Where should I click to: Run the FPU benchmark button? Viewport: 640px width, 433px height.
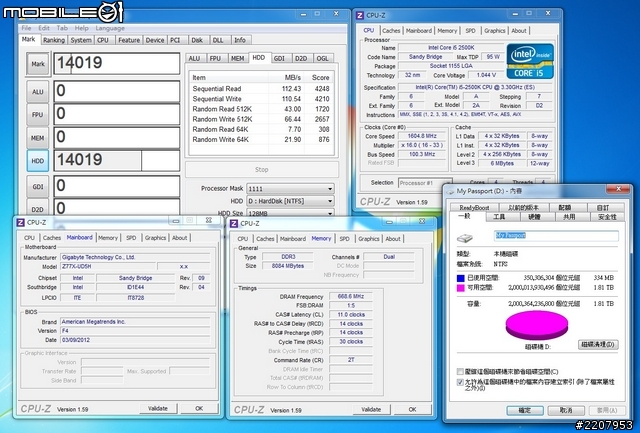pos(38,115)
